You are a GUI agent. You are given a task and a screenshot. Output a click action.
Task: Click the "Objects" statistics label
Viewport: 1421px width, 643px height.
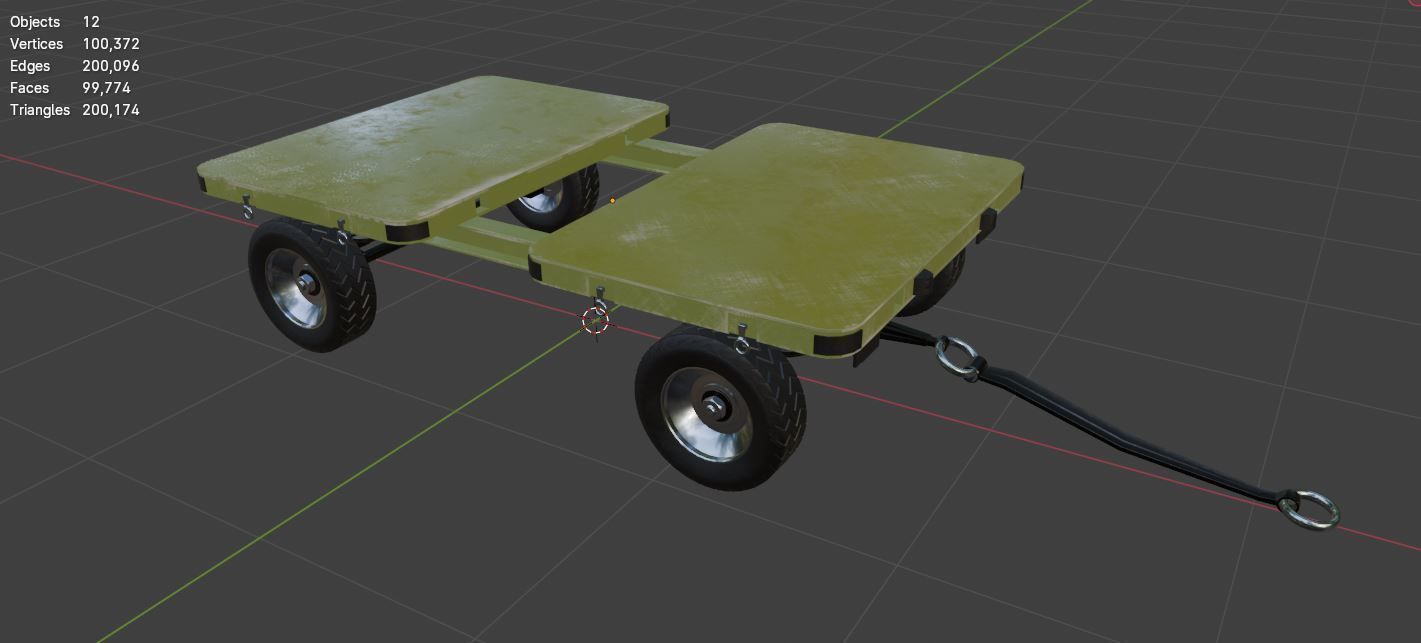(x=35, y=22)
